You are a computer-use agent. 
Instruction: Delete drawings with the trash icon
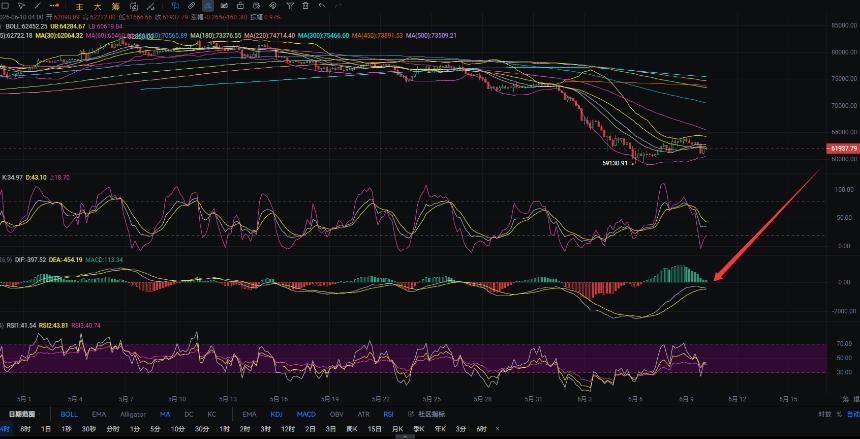305,6
